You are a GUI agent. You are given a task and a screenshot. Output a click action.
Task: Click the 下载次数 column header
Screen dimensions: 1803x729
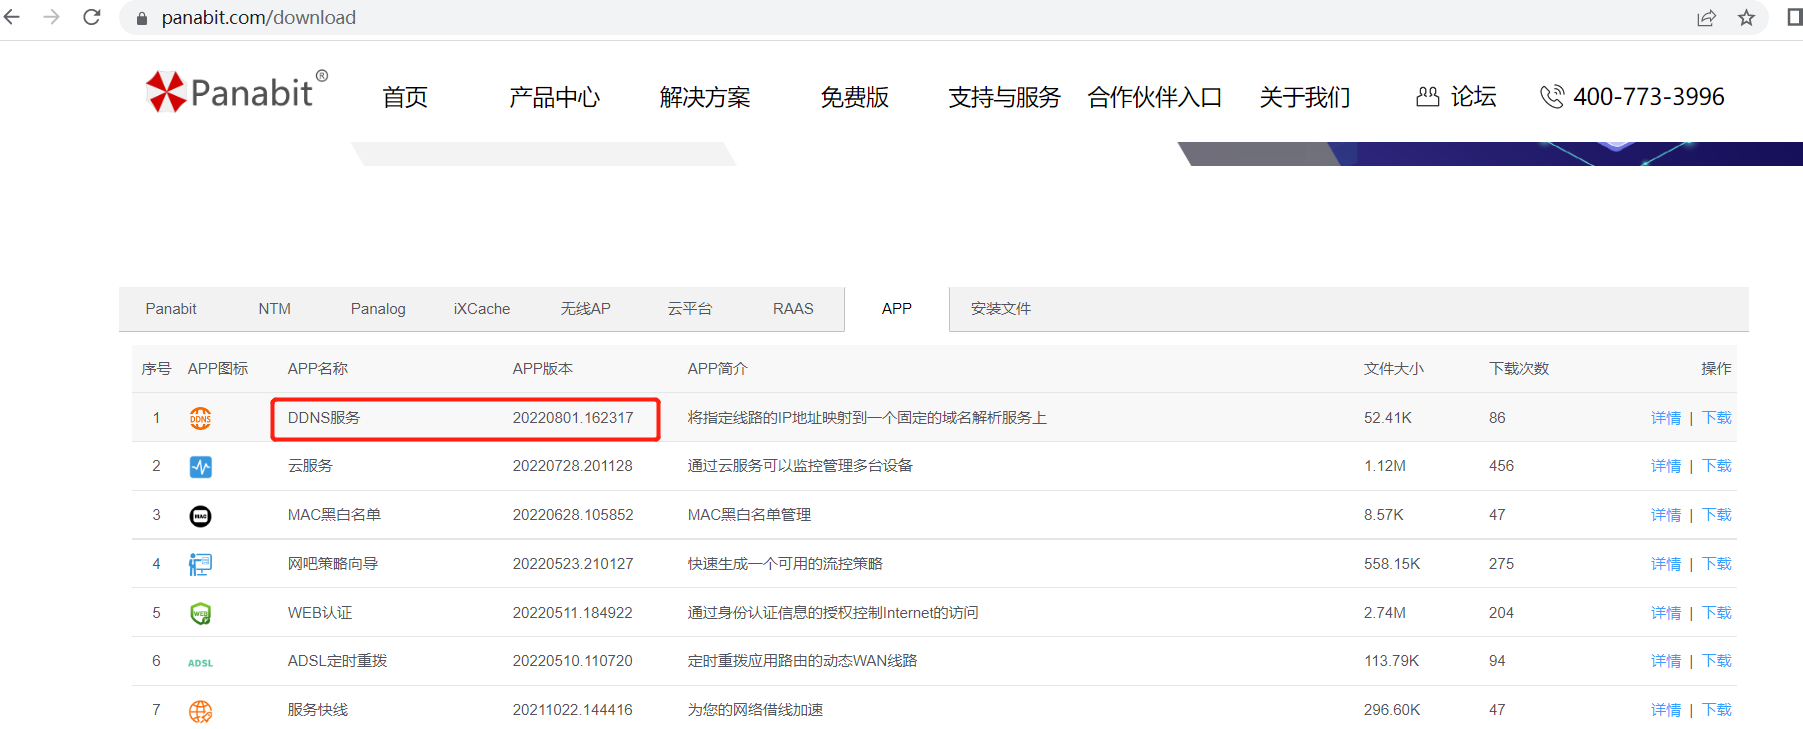pos(1519,369)
